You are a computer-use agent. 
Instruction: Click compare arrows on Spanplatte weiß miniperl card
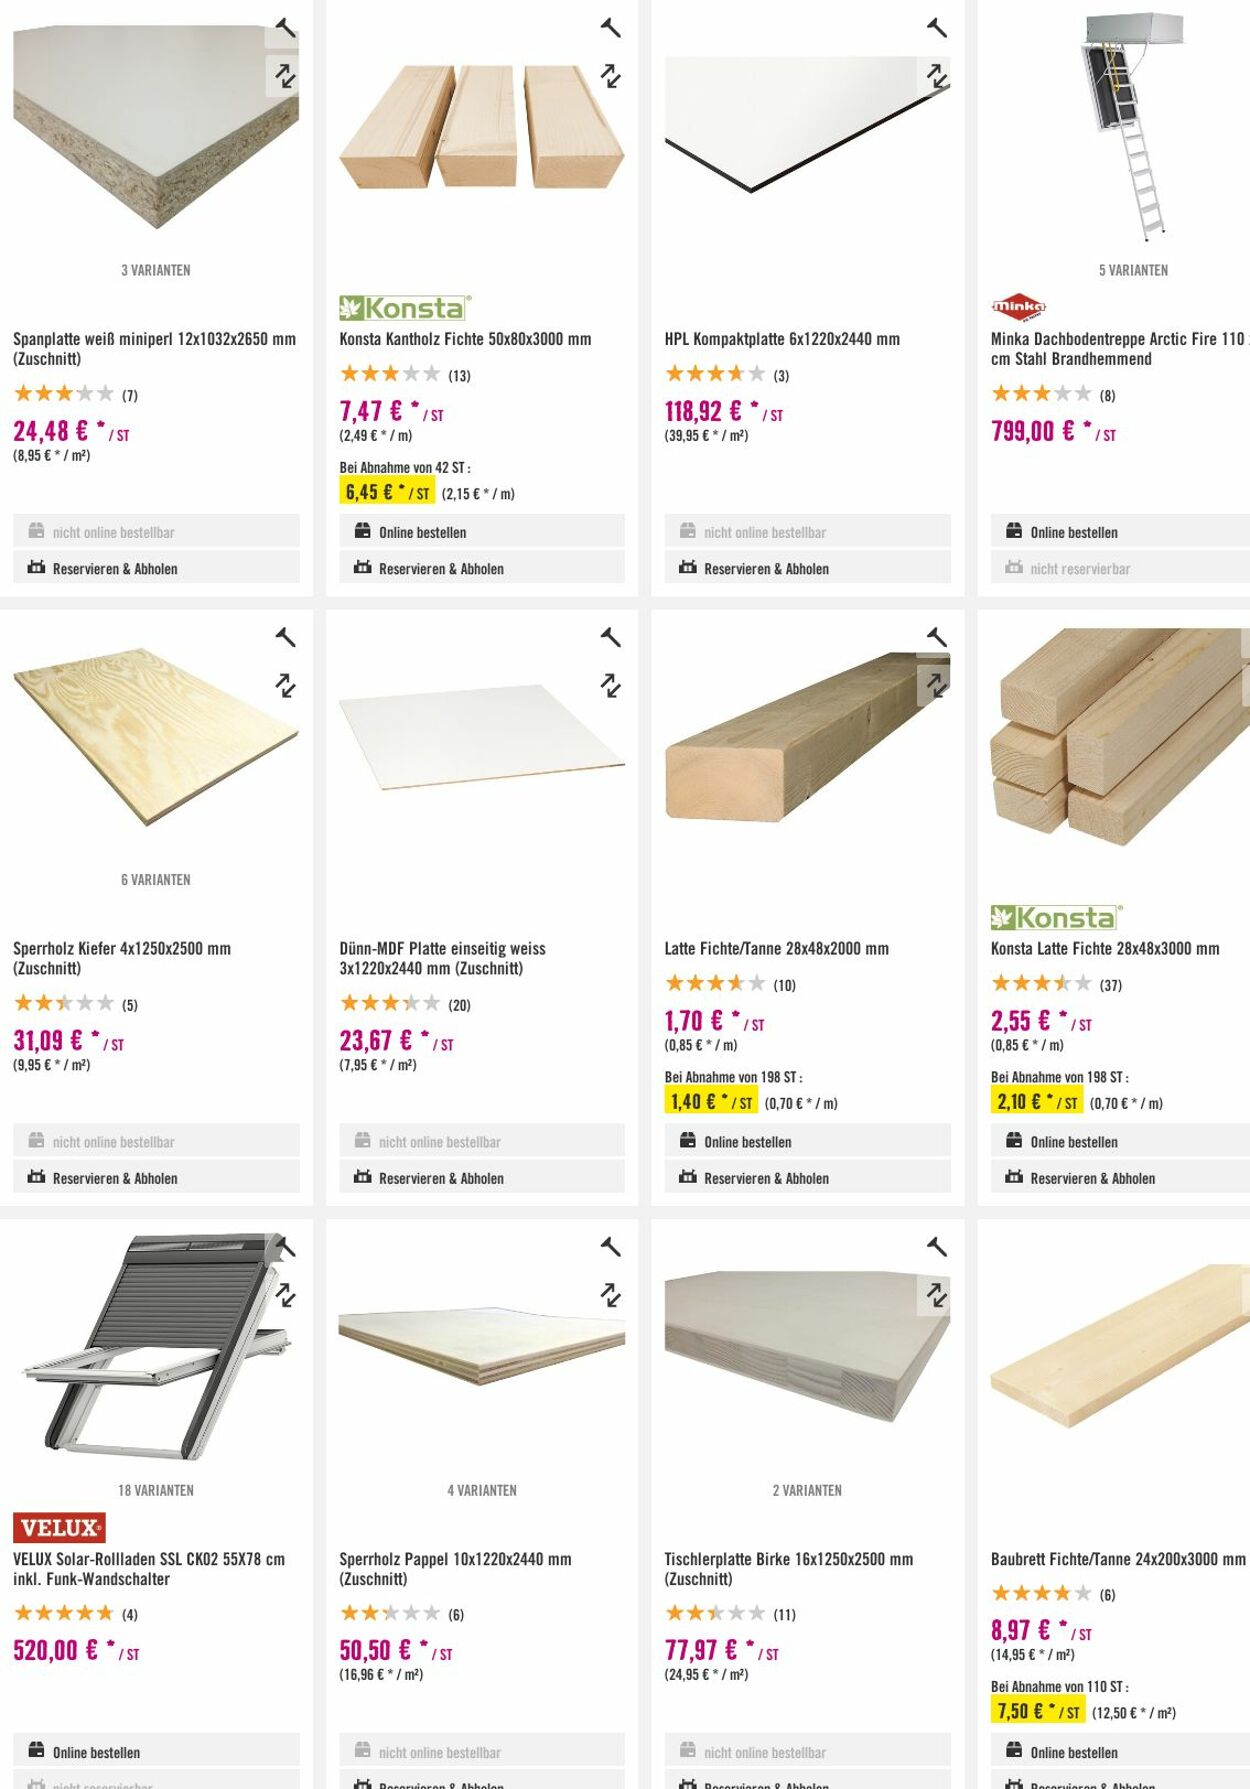285,76
